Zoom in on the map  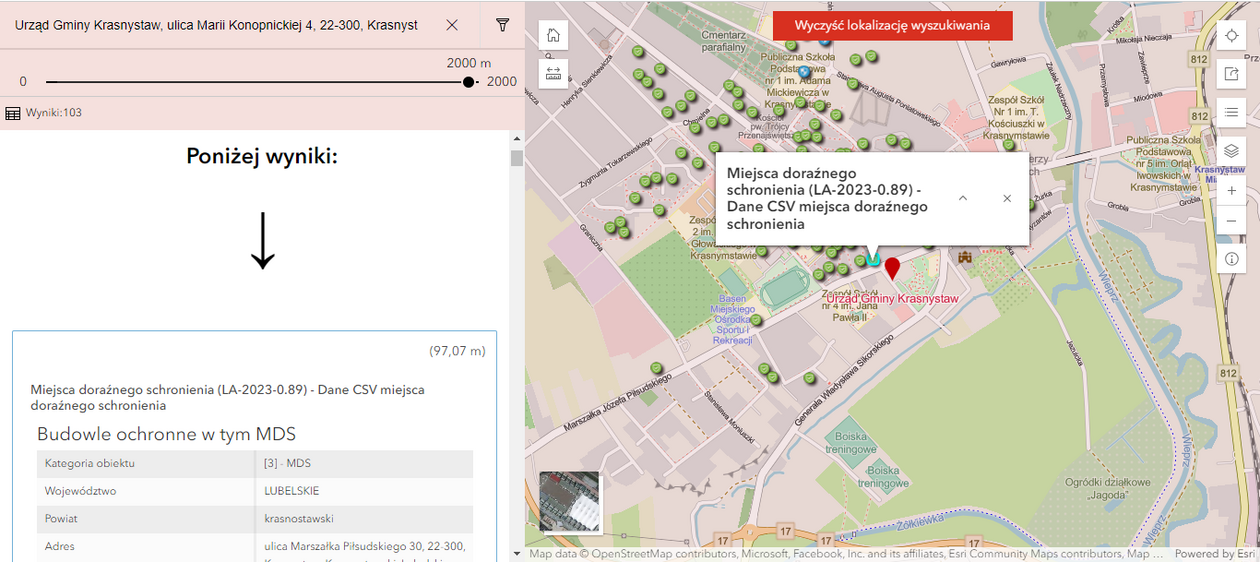[1231, 190]
